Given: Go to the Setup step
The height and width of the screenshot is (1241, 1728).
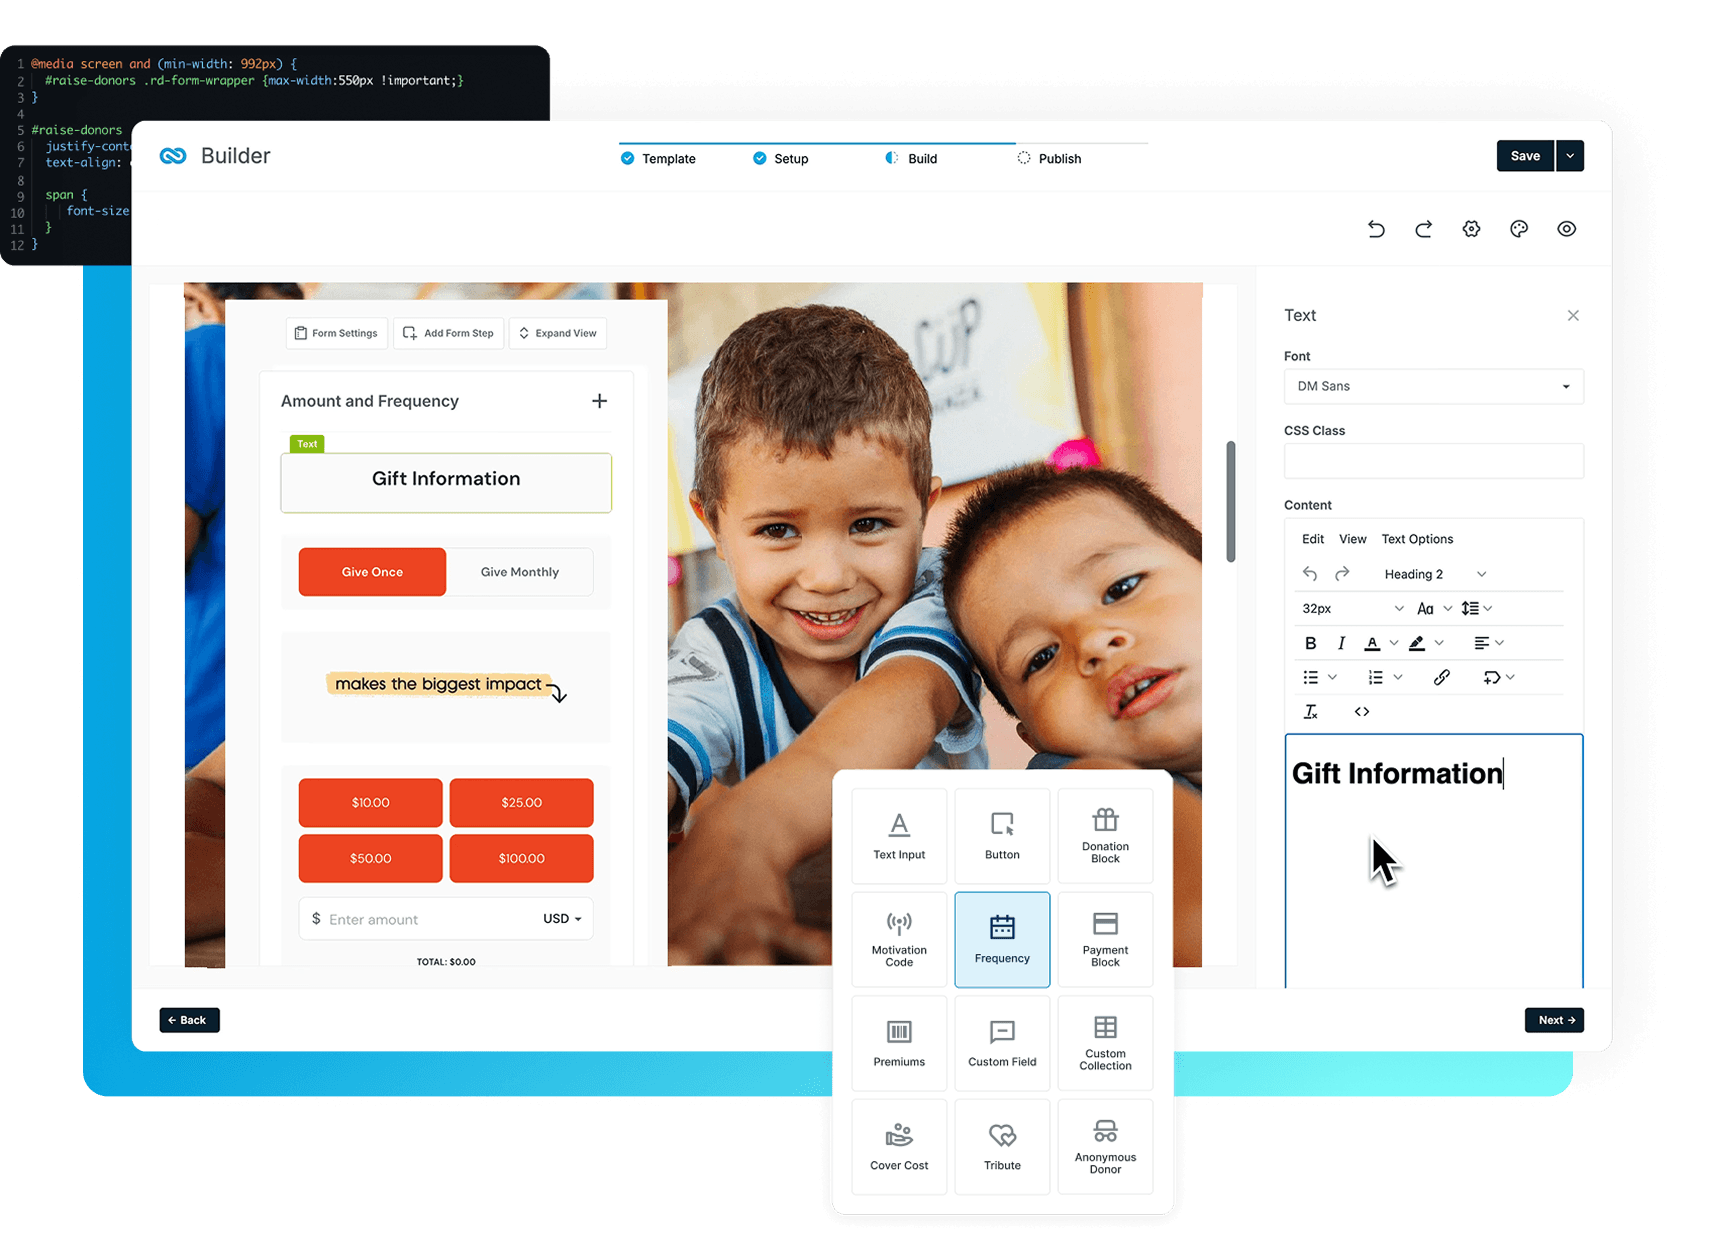Looking at the screenshot, I should pyautogui.click(x=780, y=159).
